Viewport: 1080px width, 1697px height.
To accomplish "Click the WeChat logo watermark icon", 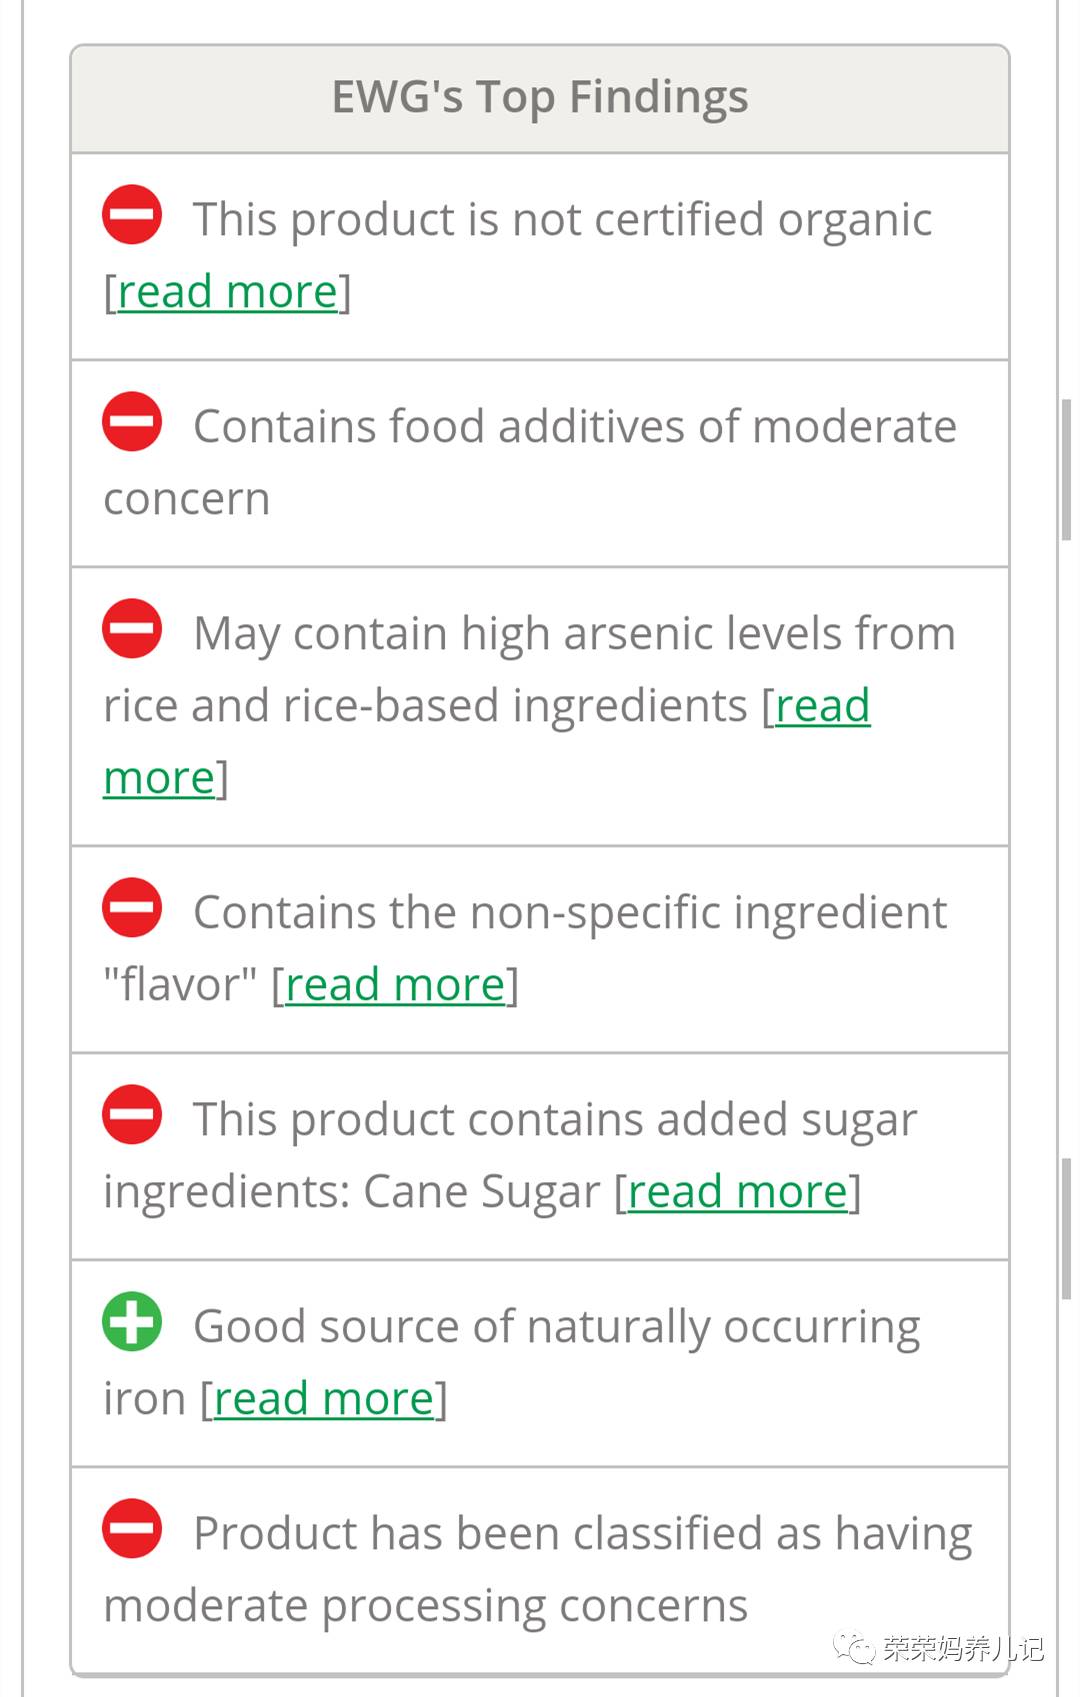I will tap(855, 1647).
